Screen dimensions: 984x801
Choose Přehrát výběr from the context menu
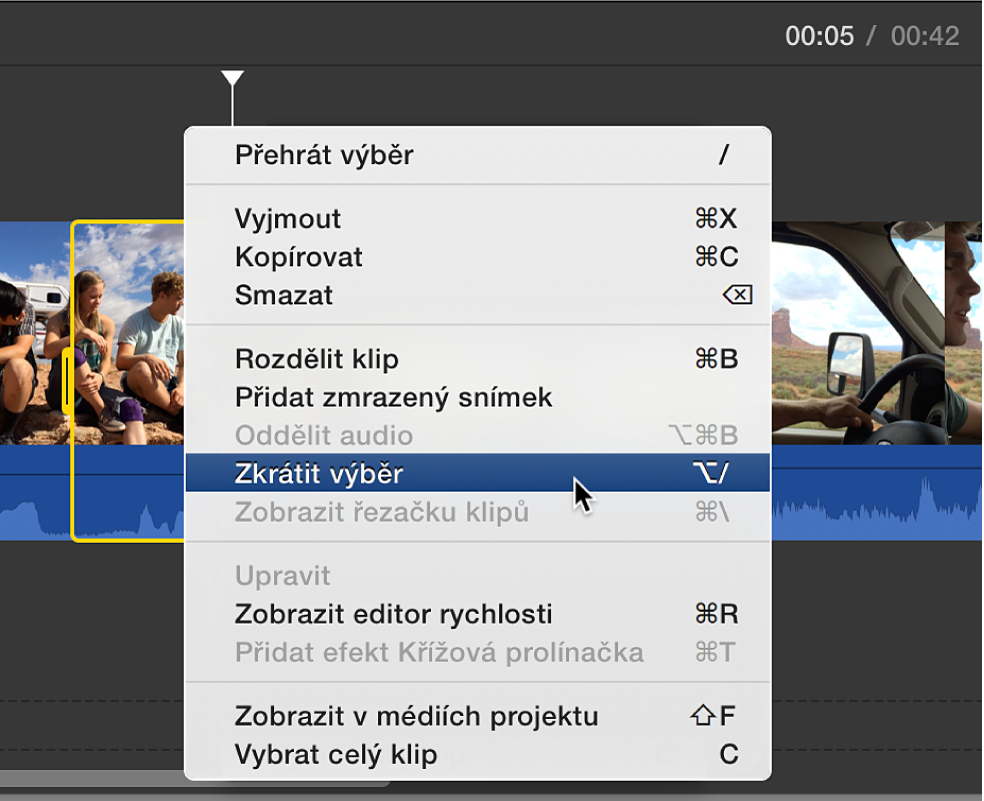click(478, 155)
